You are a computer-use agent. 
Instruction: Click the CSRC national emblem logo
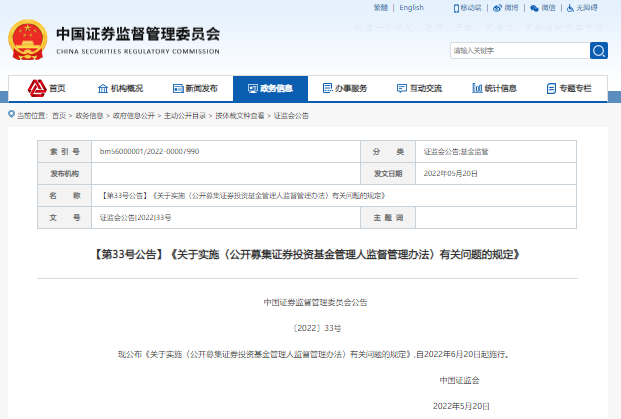(27, 38)
